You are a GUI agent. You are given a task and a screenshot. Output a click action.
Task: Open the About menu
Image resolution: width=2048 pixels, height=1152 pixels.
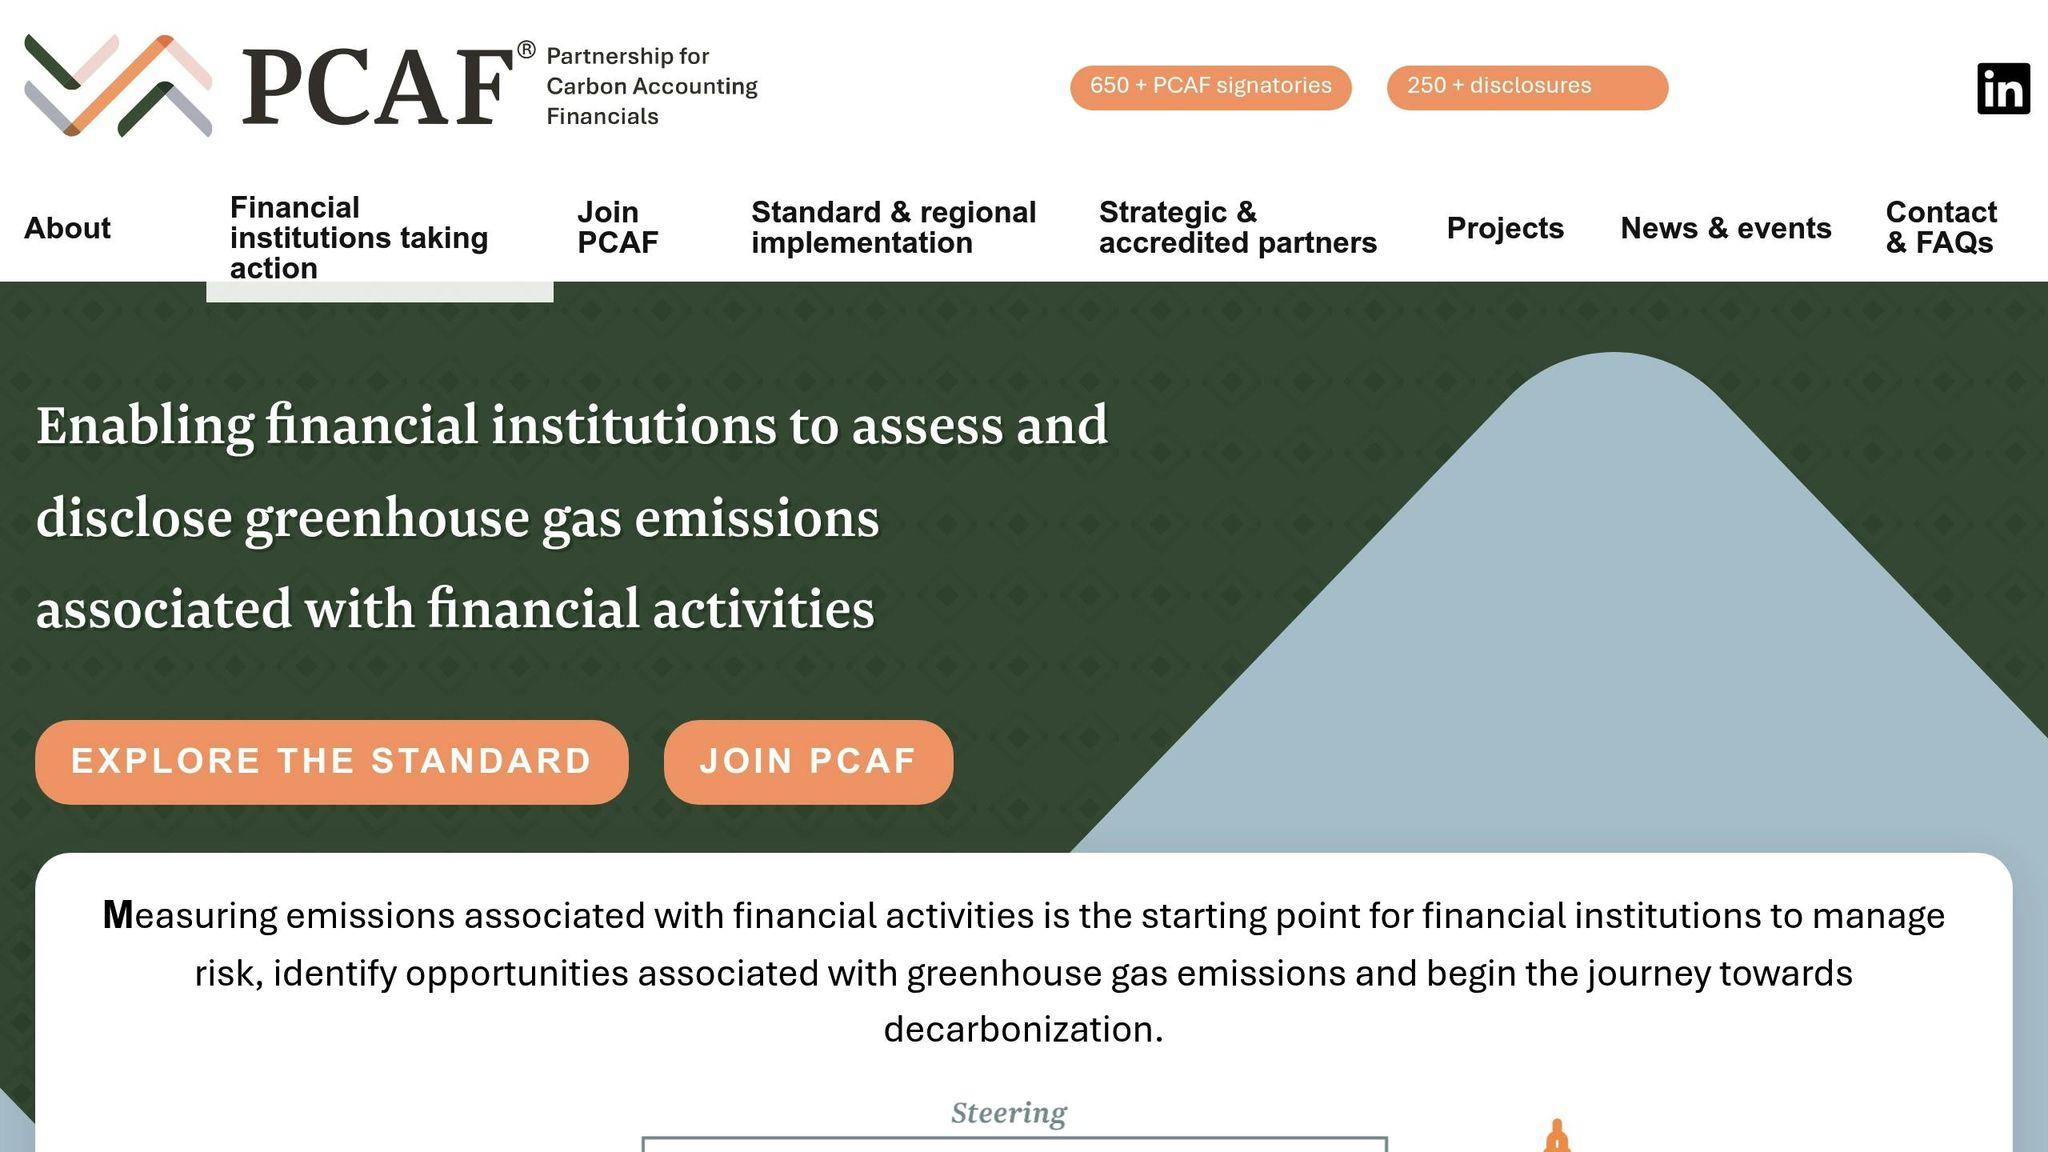(67, 228)
